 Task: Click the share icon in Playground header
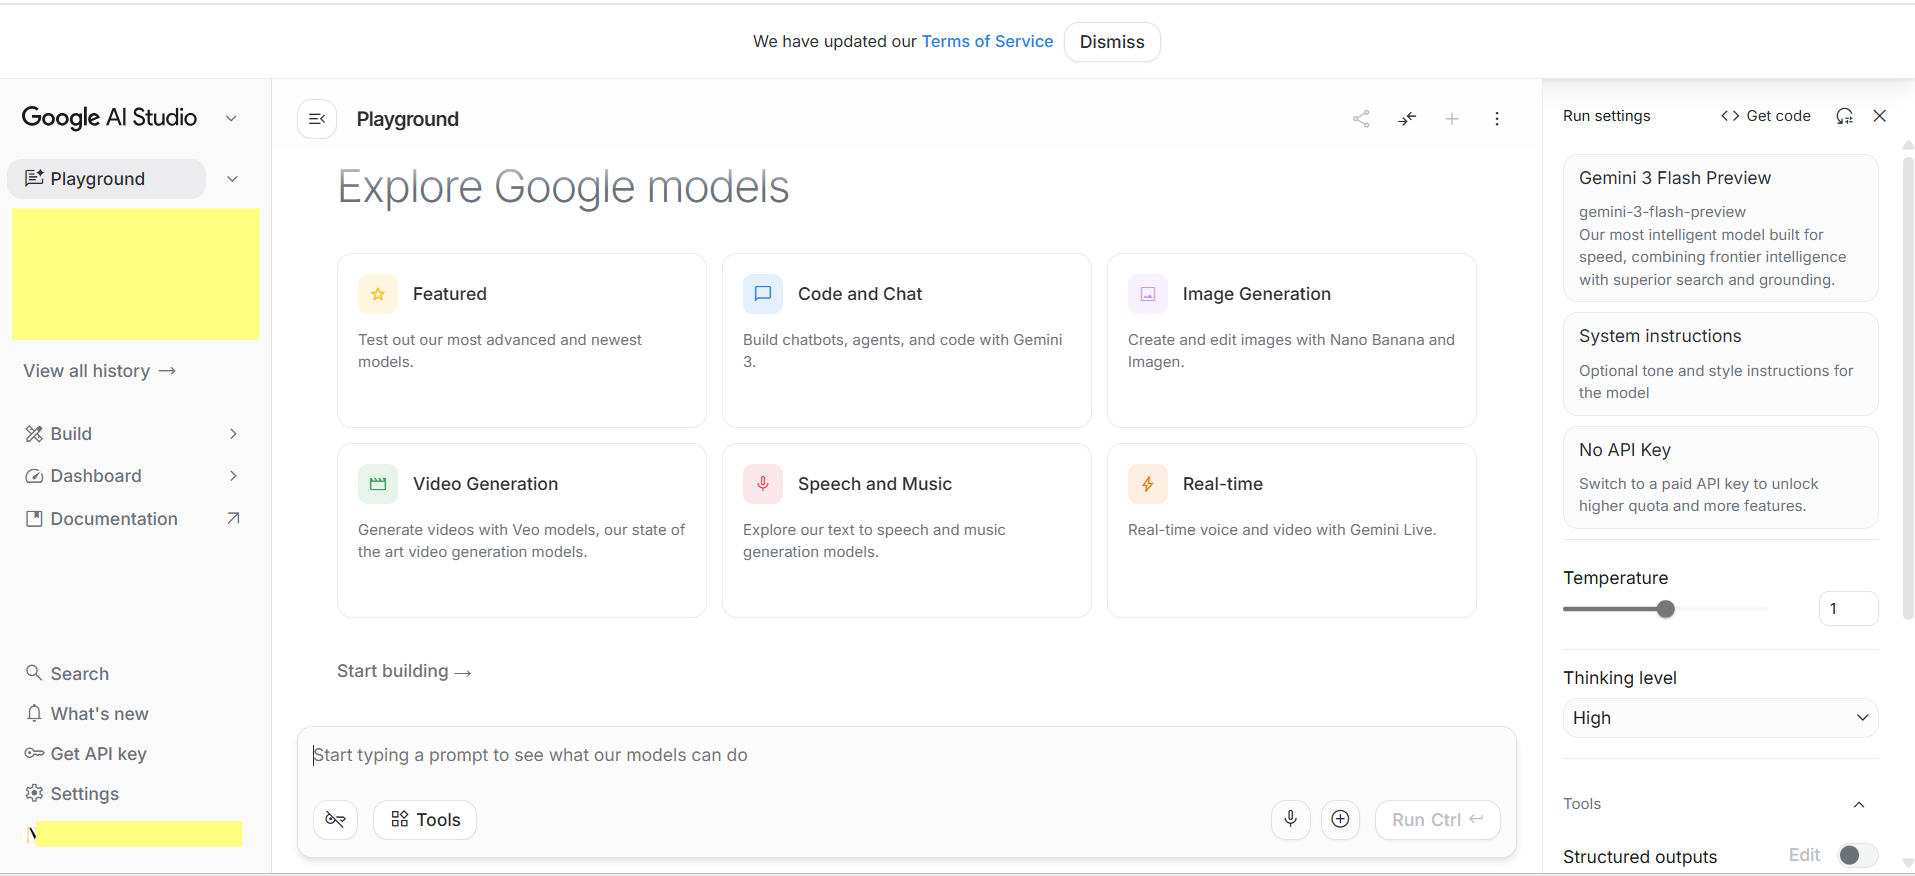(1361, 119)
